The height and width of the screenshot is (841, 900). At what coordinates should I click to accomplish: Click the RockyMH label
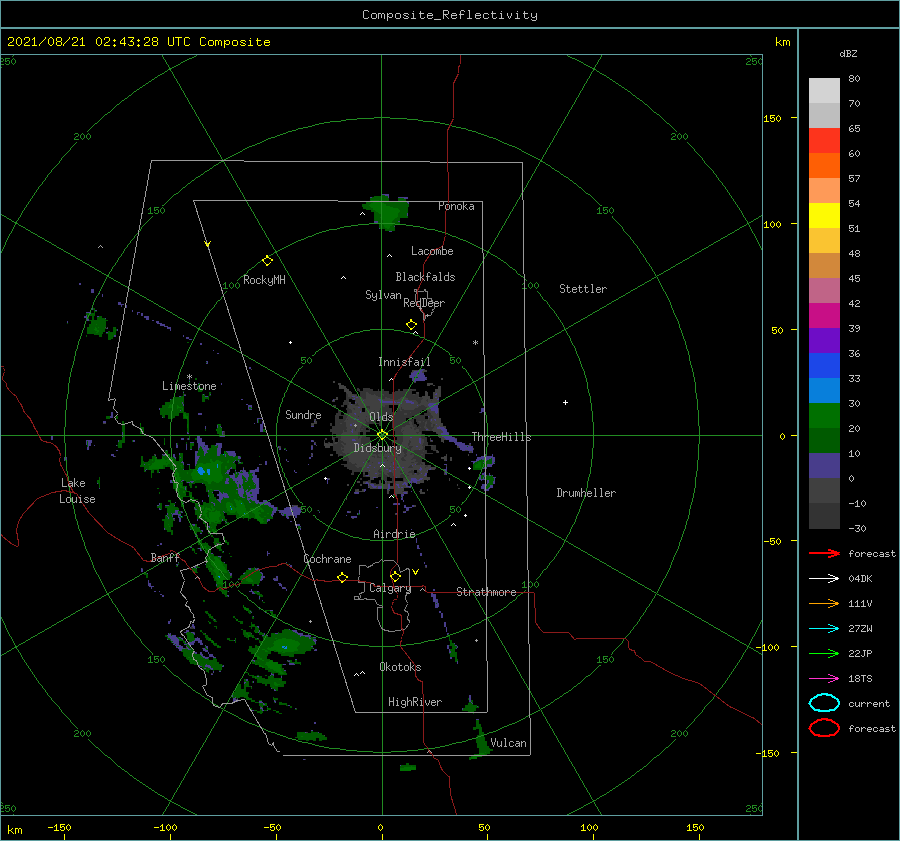264,280
